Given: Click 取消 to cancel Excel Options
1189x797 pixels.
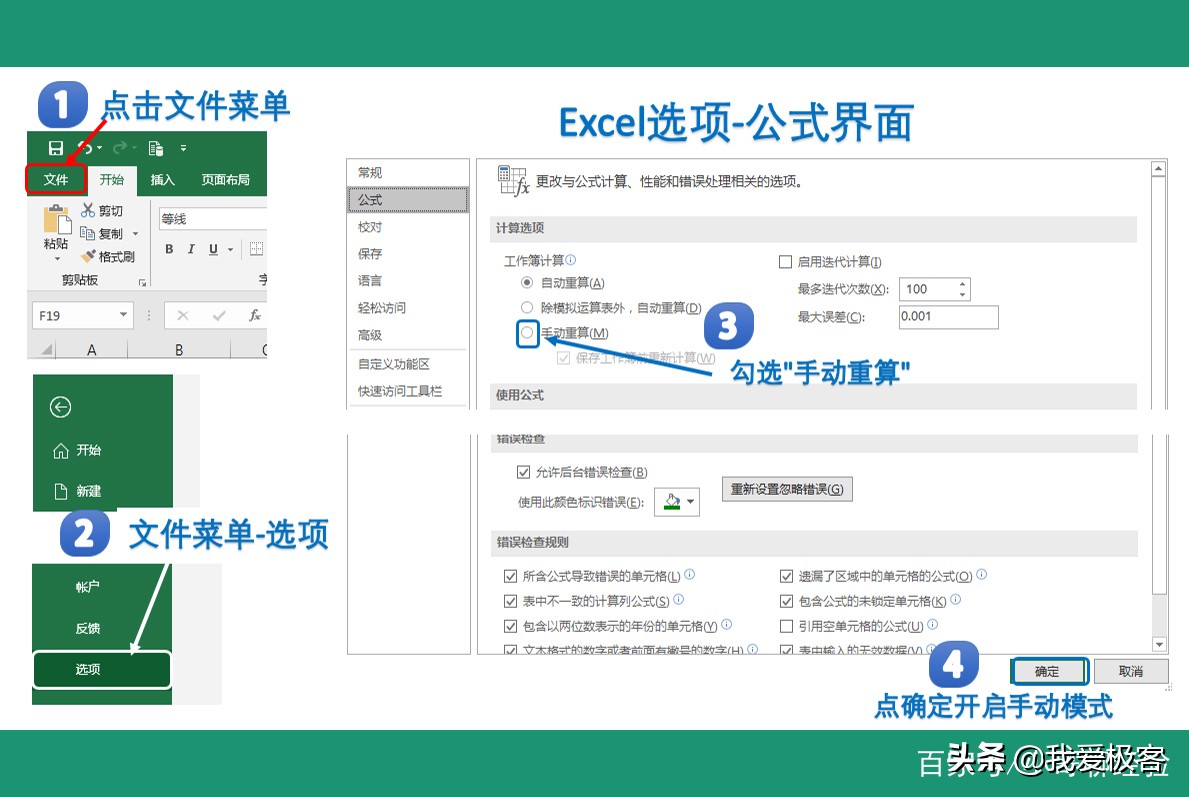Looking at the screenshot, I should click(x=1131, y=672).
